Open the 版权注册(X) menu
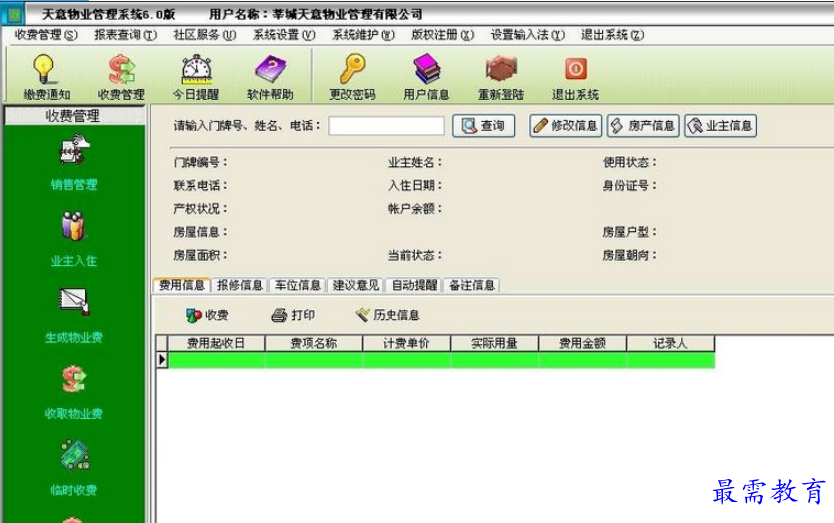 [x=443, y=35]
